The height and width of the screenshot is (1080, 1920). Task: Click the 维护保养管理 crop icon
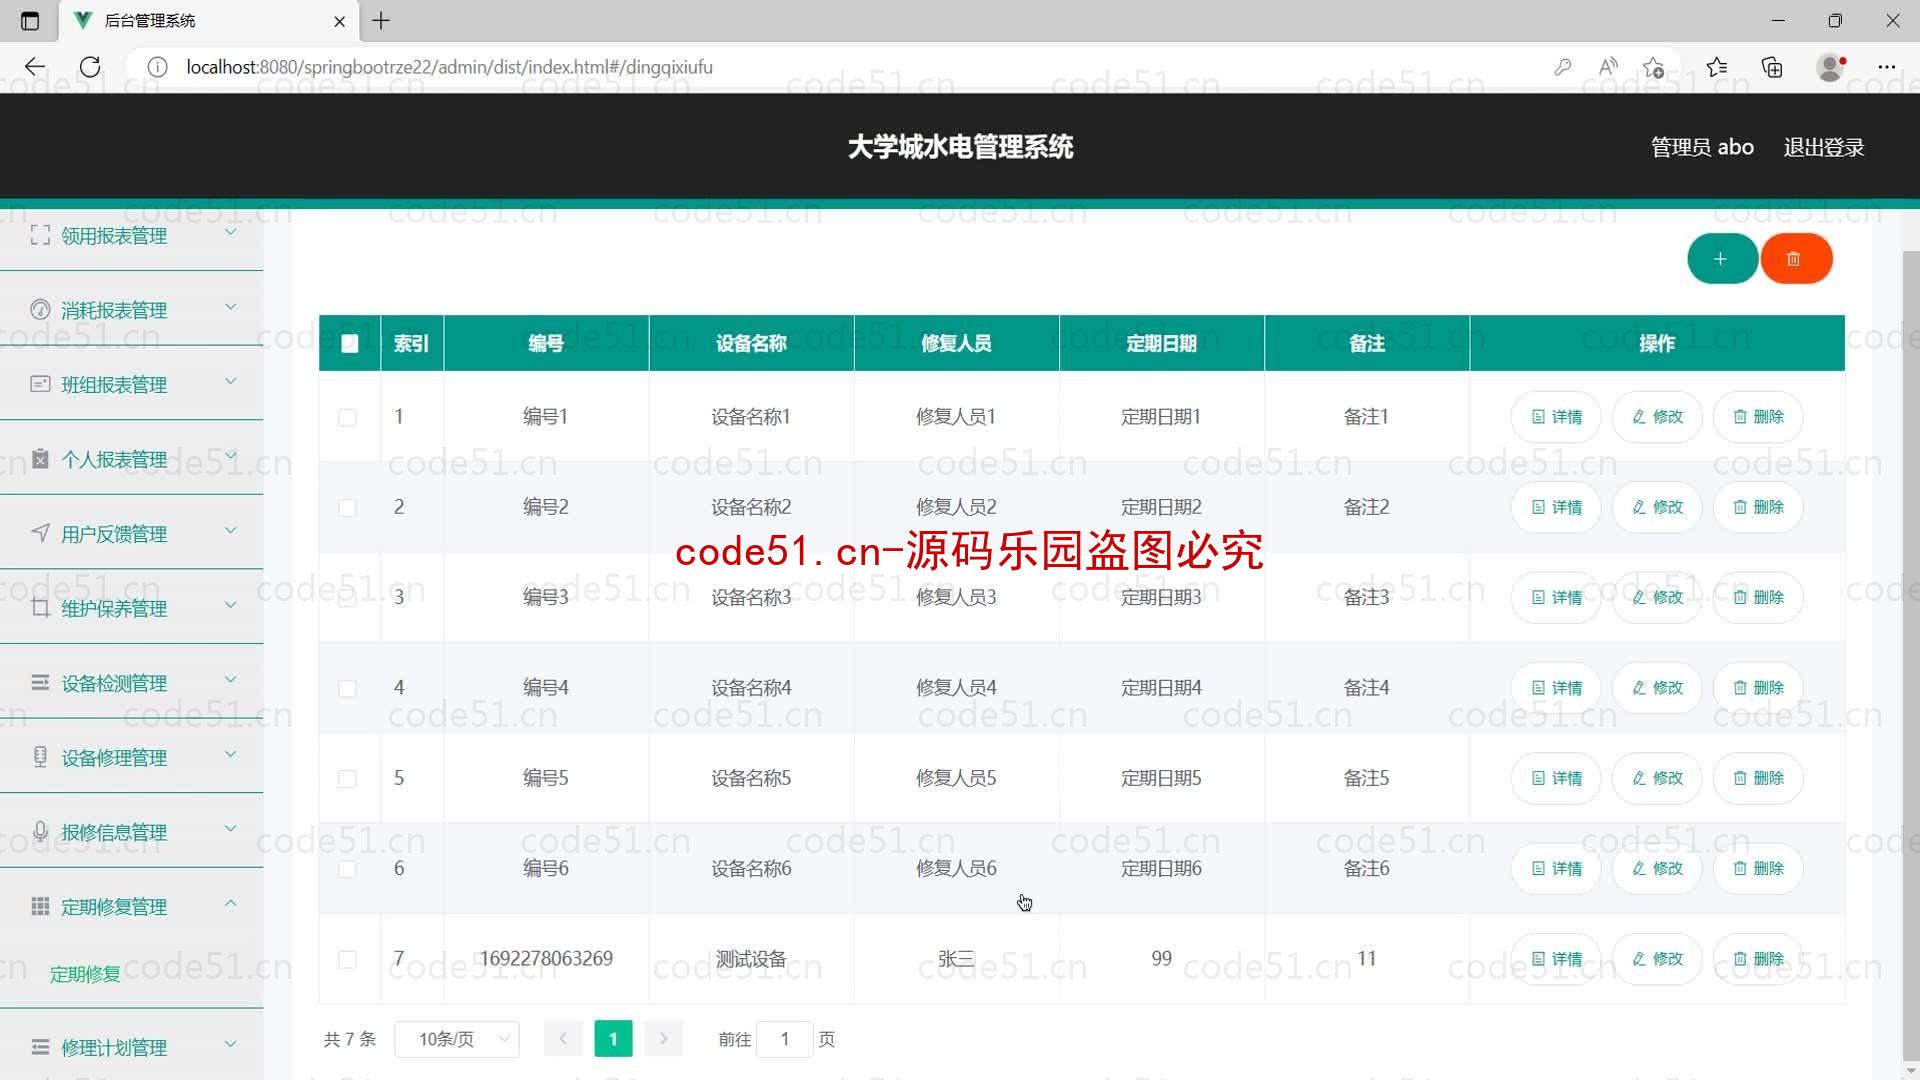40,608
